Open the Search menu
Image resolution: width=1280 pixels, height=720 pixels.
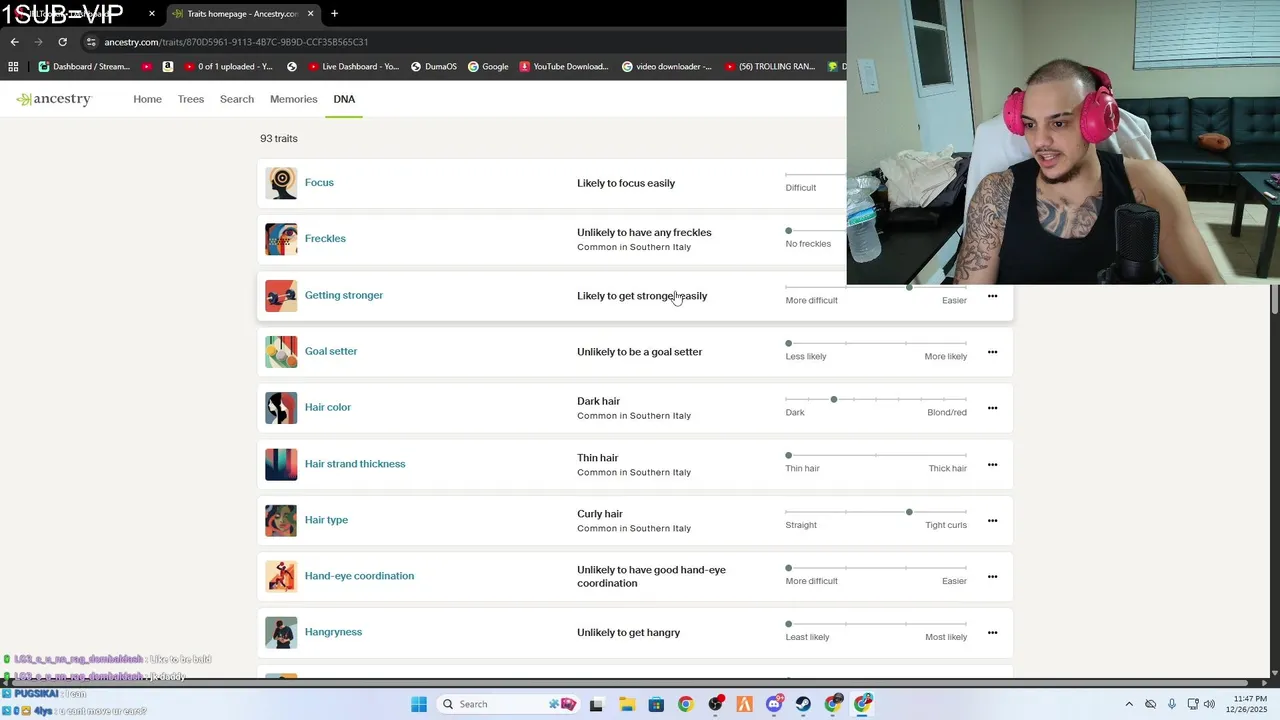[237, 99]
